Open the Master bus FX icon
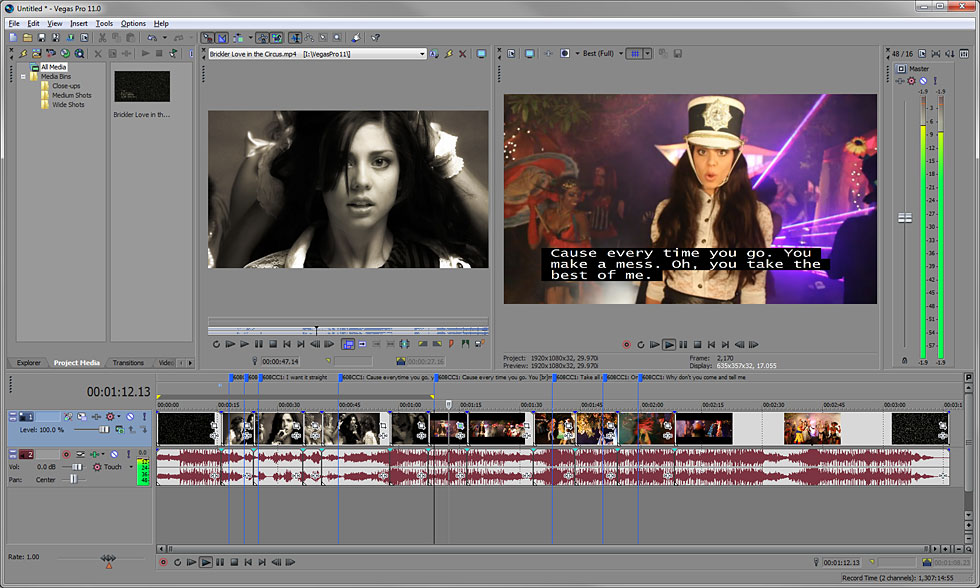The image size is (980, 588). [x=911, y=81]
